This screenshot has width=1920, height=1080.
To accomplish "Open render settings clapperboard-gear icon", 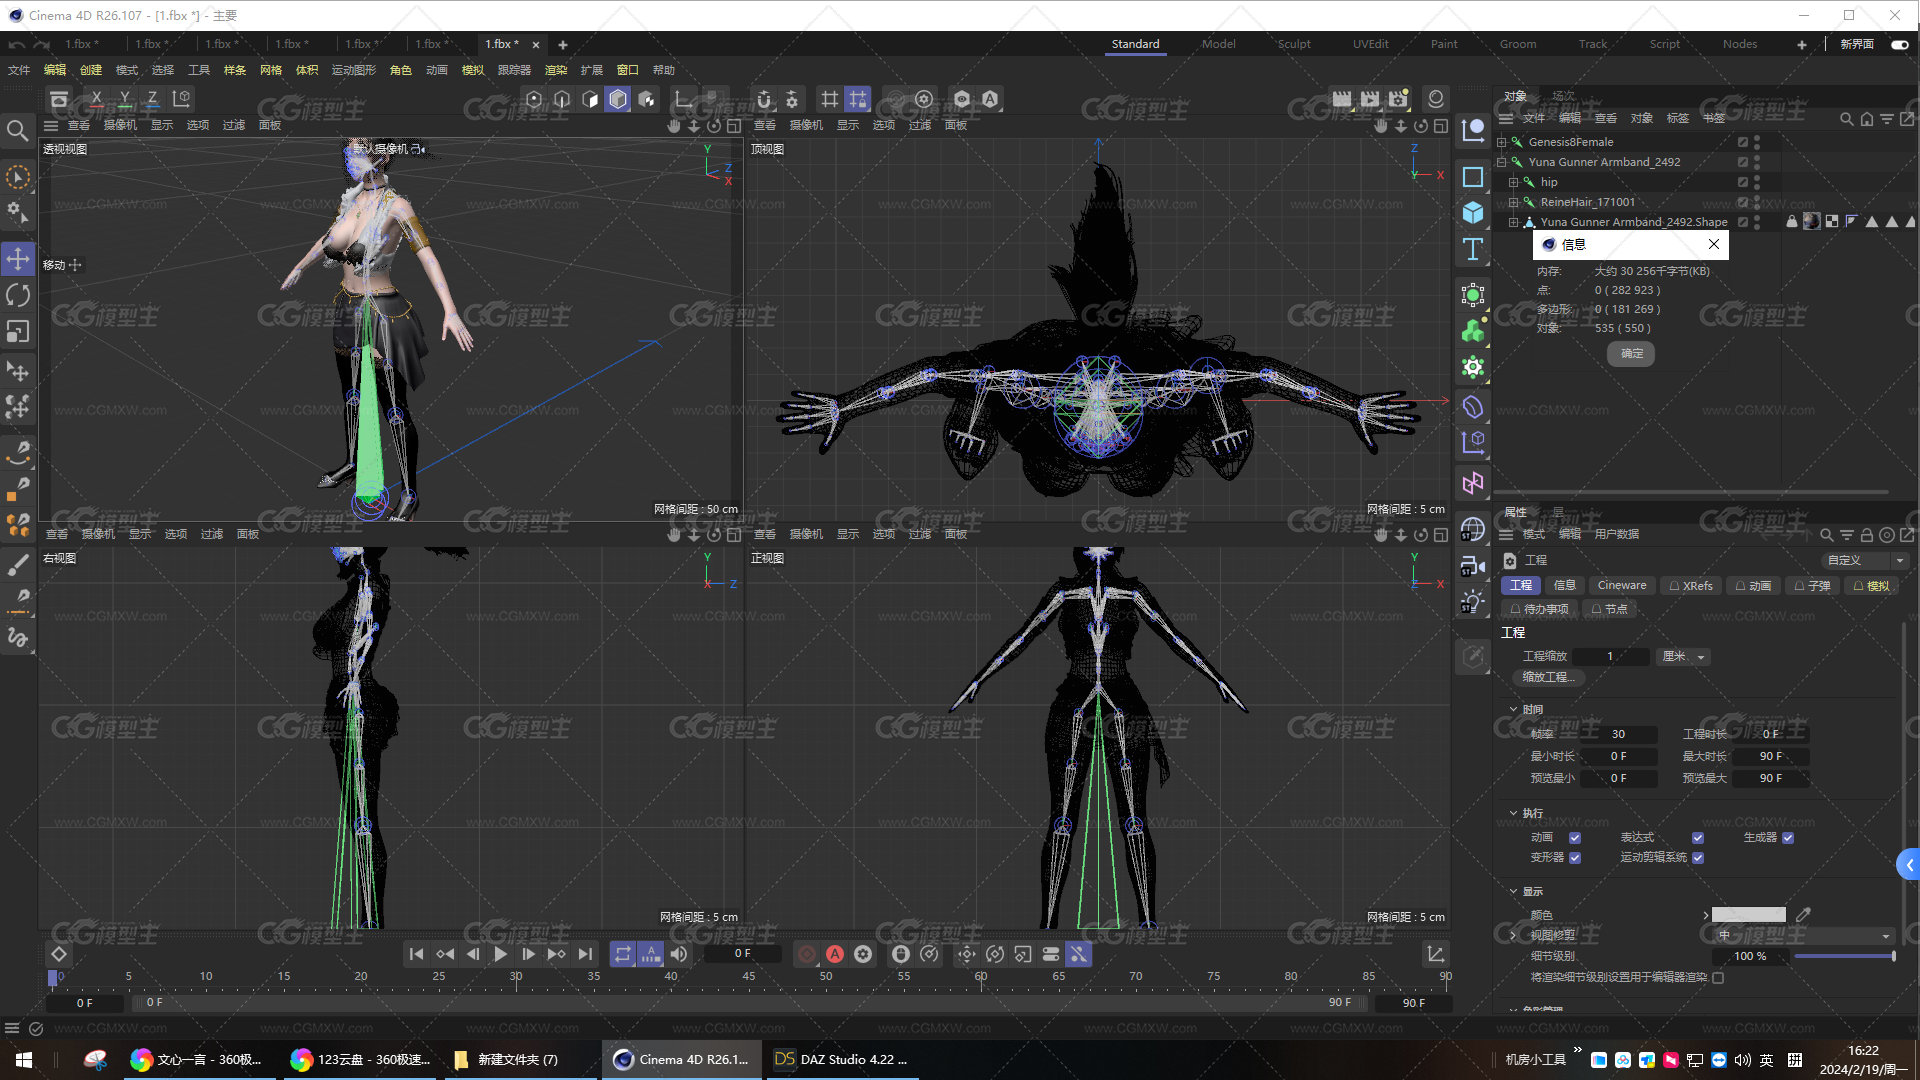I will 1398,99.
